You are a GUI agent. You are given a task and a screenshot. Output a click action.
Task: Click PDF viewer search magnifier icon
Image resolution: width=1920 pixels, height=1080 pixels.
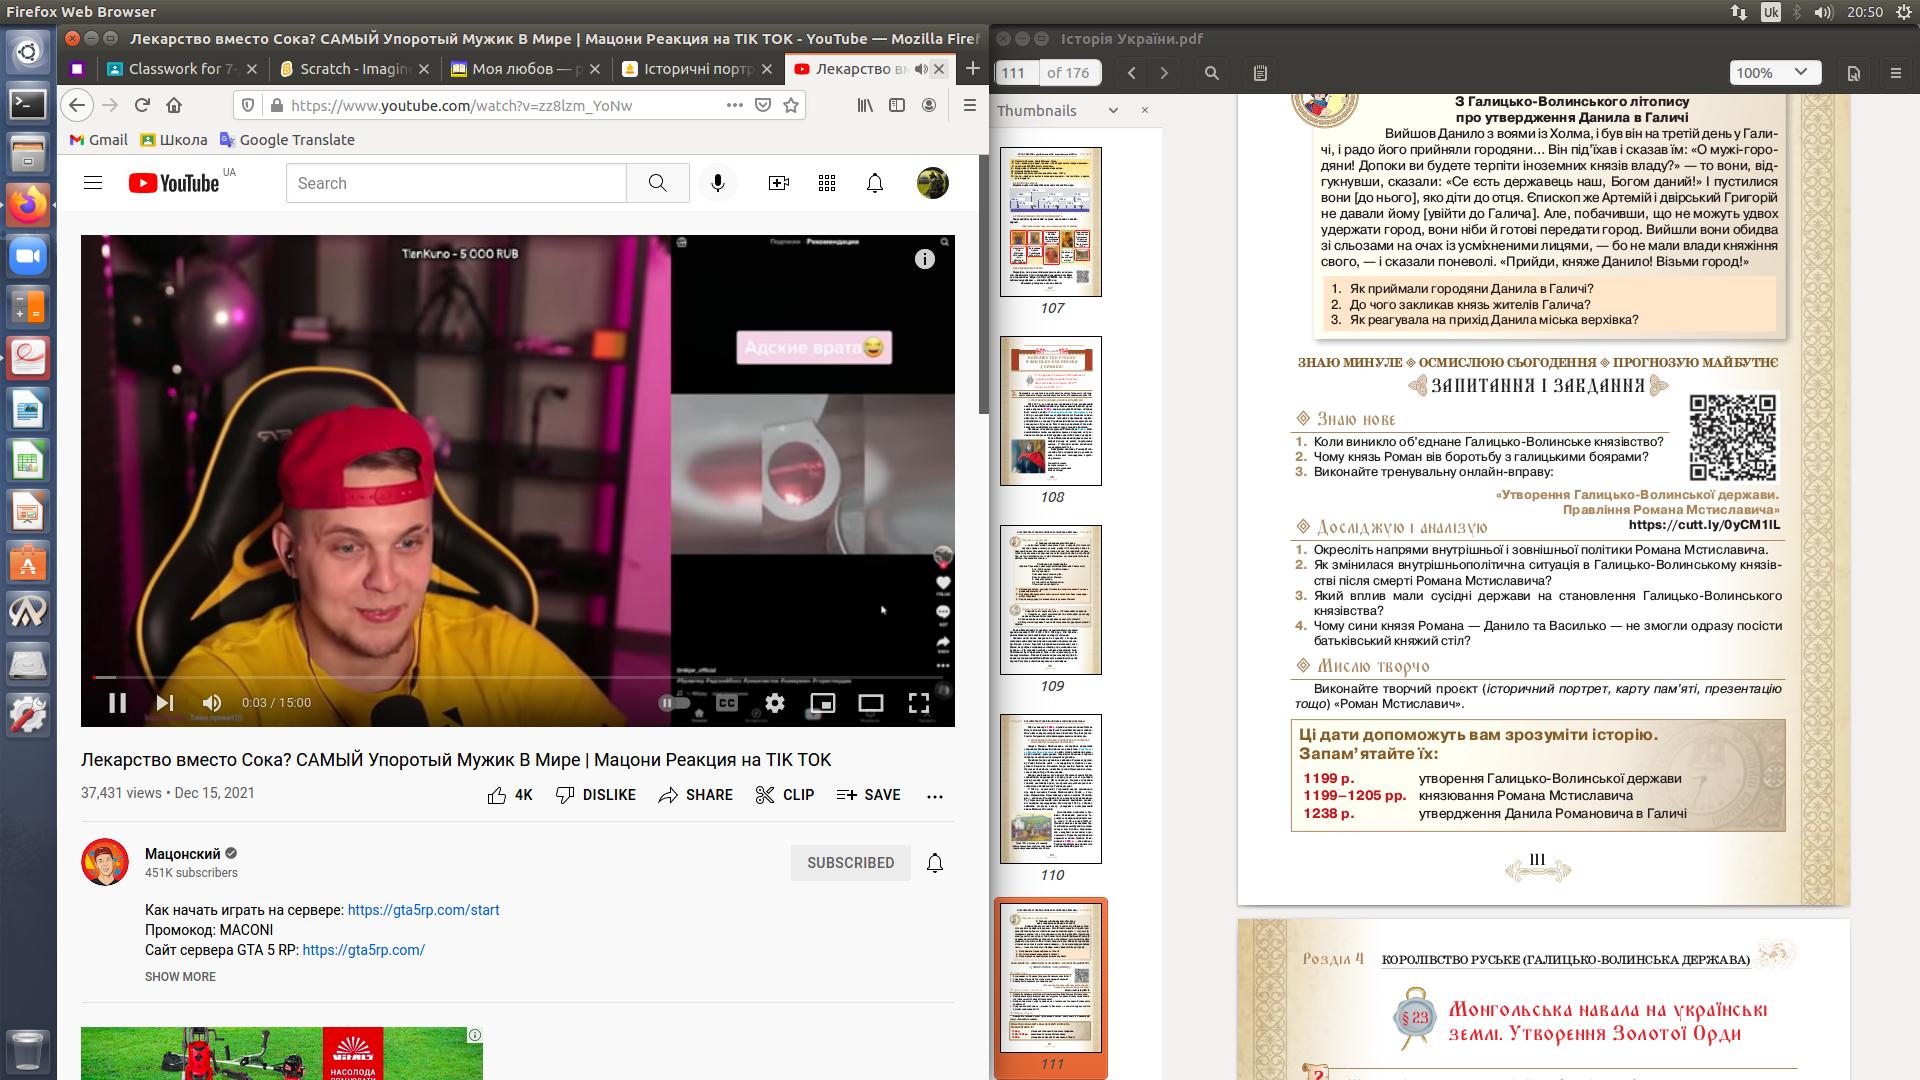coord(1211,73)
